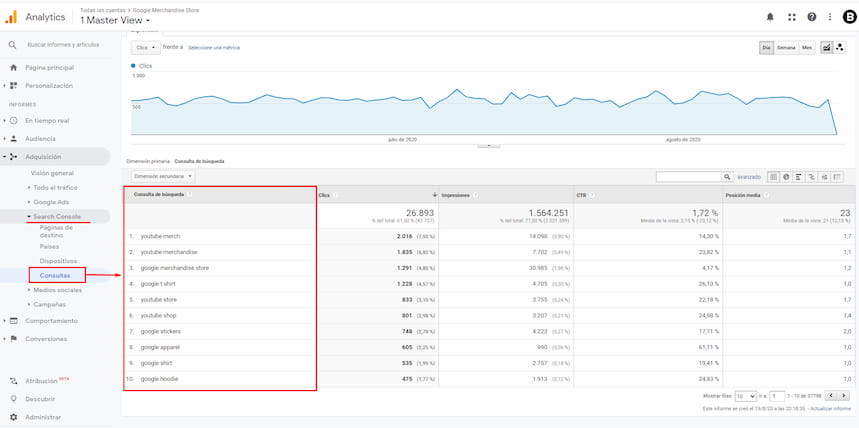Click the Analytics logo icon
The image size is (859, 428).
click(x=11, y=17)
